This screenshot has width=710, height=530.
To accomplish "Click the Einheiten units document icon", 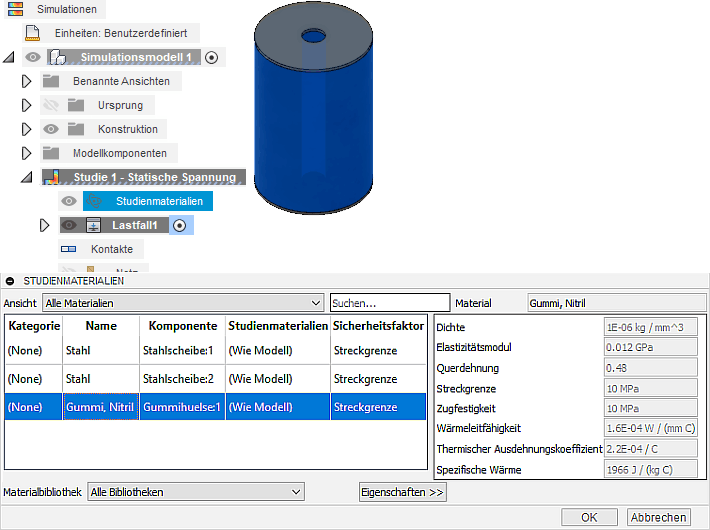I will 32,33.
